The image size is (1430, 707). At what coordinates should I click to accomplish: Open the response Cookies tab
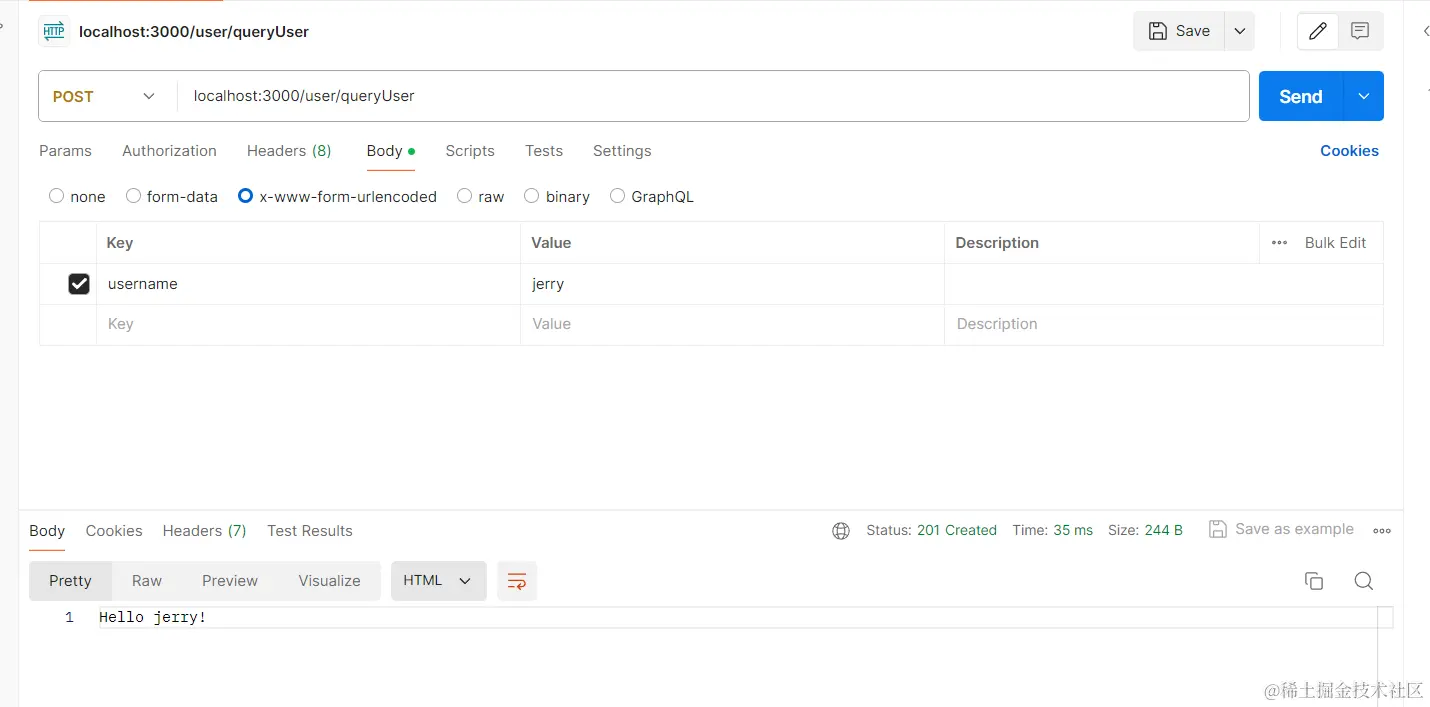[x=114, y=531]
